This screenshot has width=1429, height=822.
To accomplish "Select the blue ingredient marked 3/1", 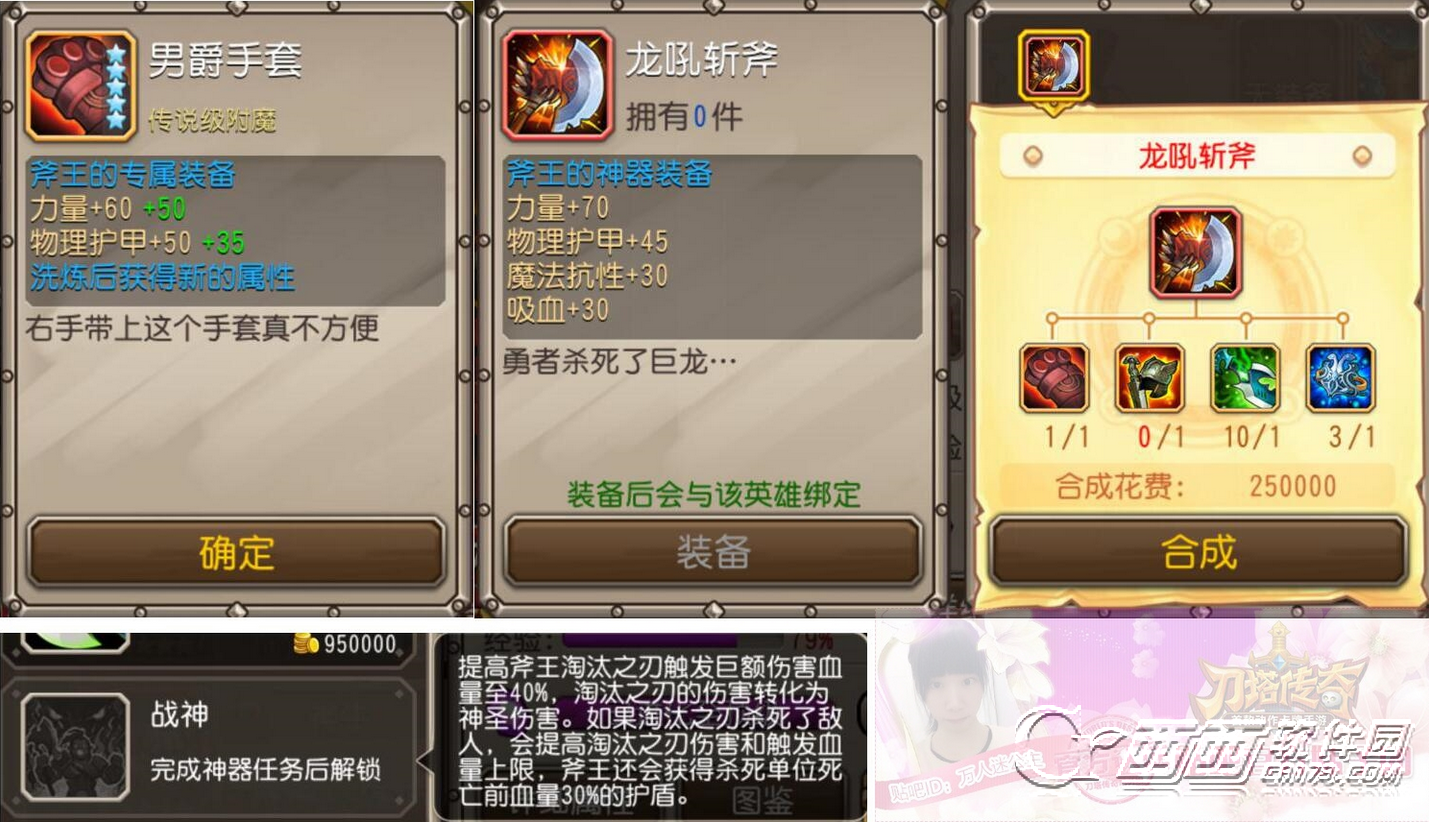I will click(1340, 378).
